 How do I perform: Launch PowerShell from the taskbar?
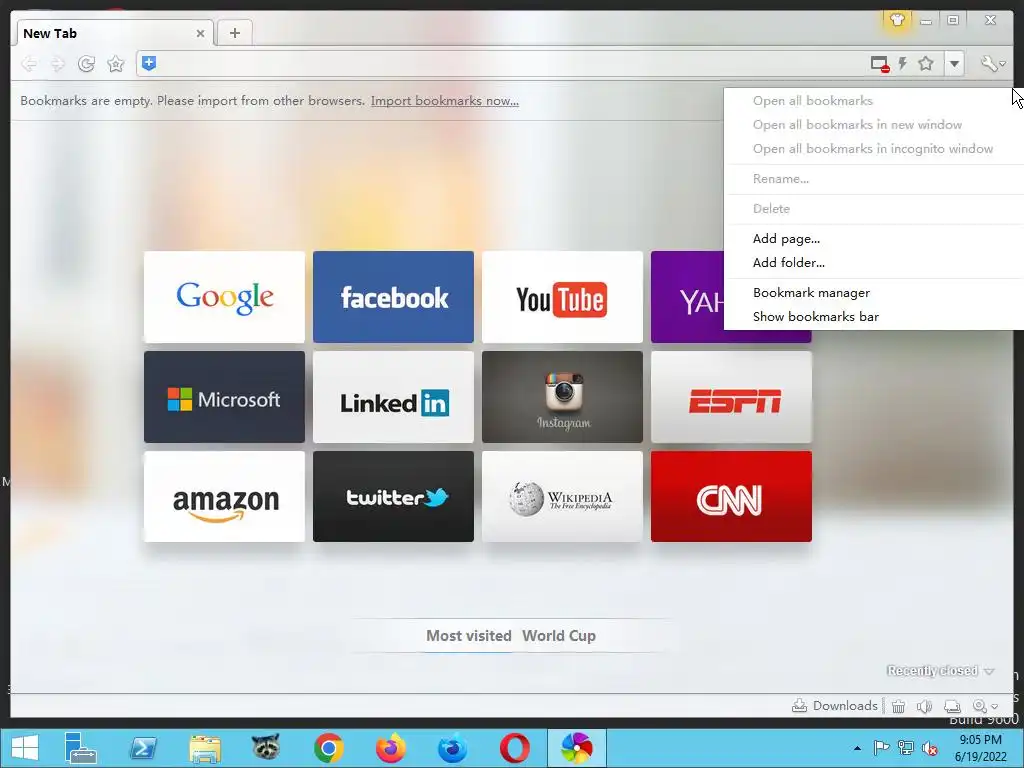[143, 748]
